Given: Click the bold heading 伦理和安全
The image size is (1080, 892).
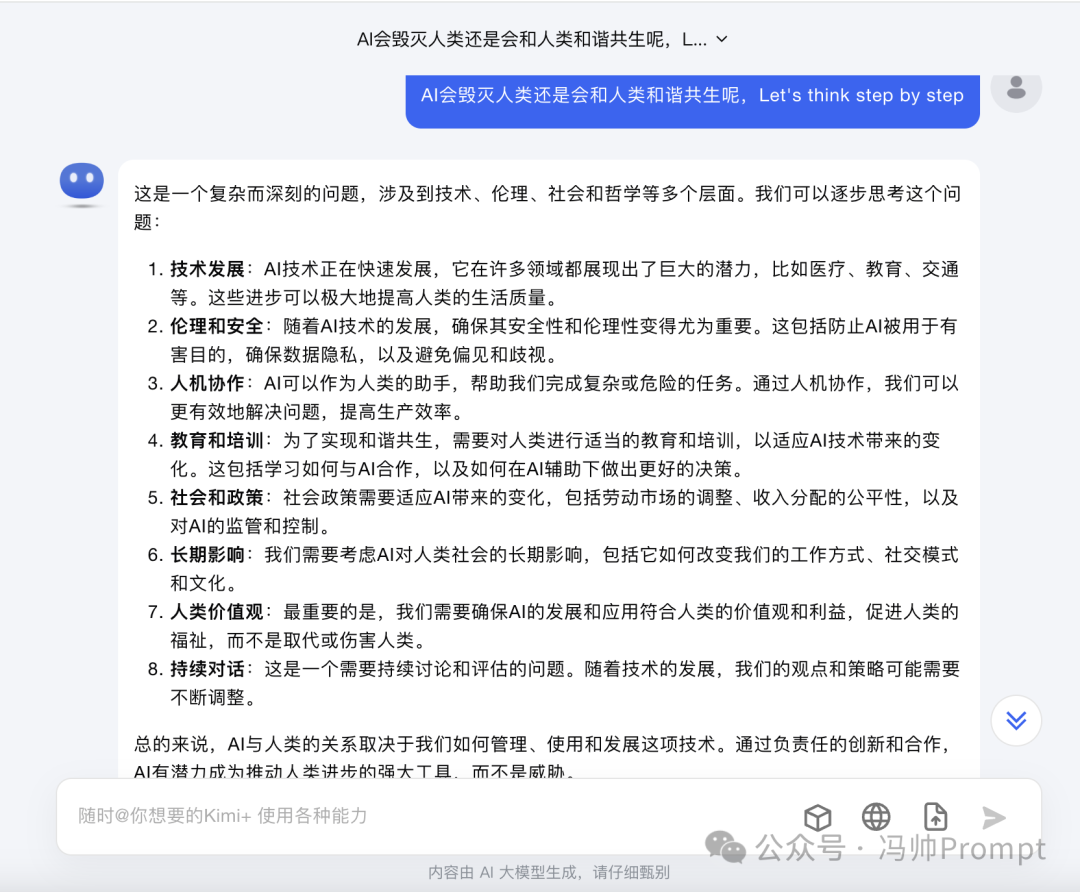Looking at the screenshot, I should pos(216,326).
